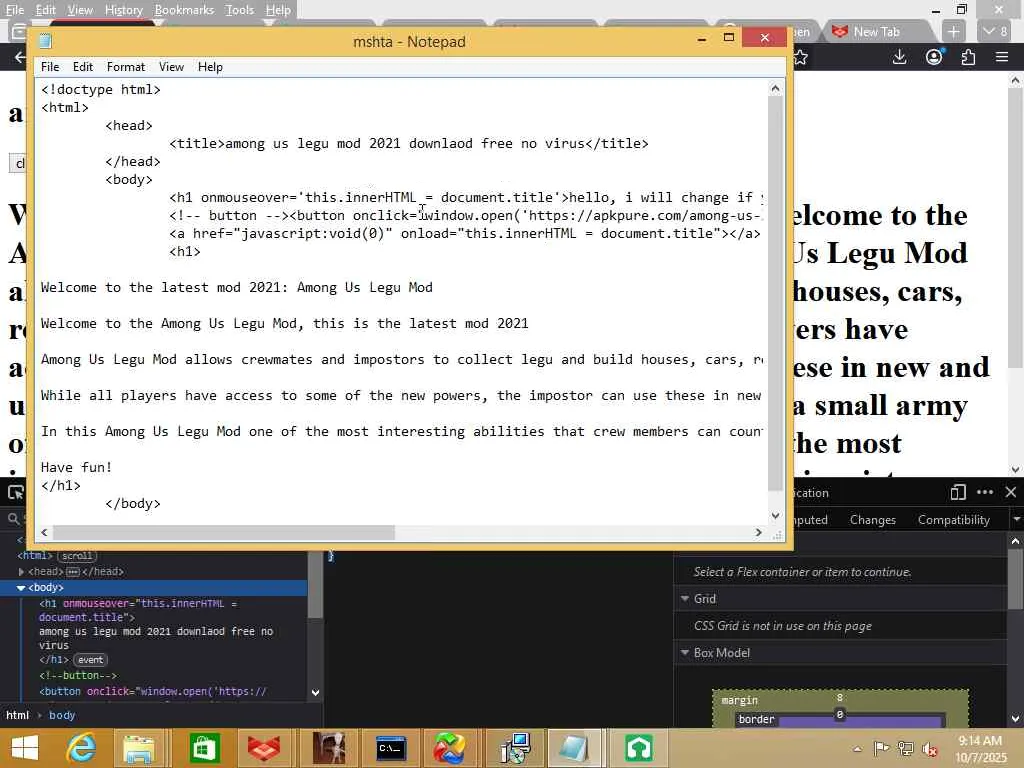Image resolution: width=1024 pixels, height=768 pixels.
Task: Open the green house app taskbar icon
Action: [638, 748]
